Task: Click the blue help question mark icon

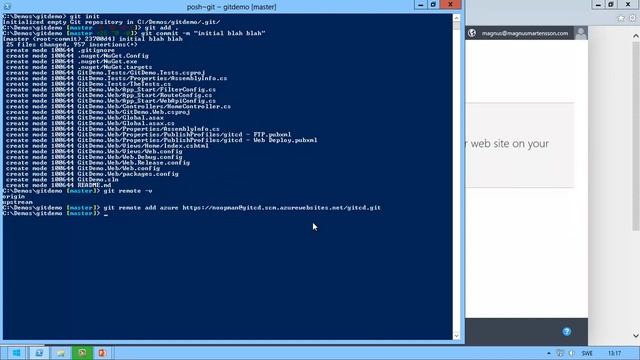Action: pos(567,331)
